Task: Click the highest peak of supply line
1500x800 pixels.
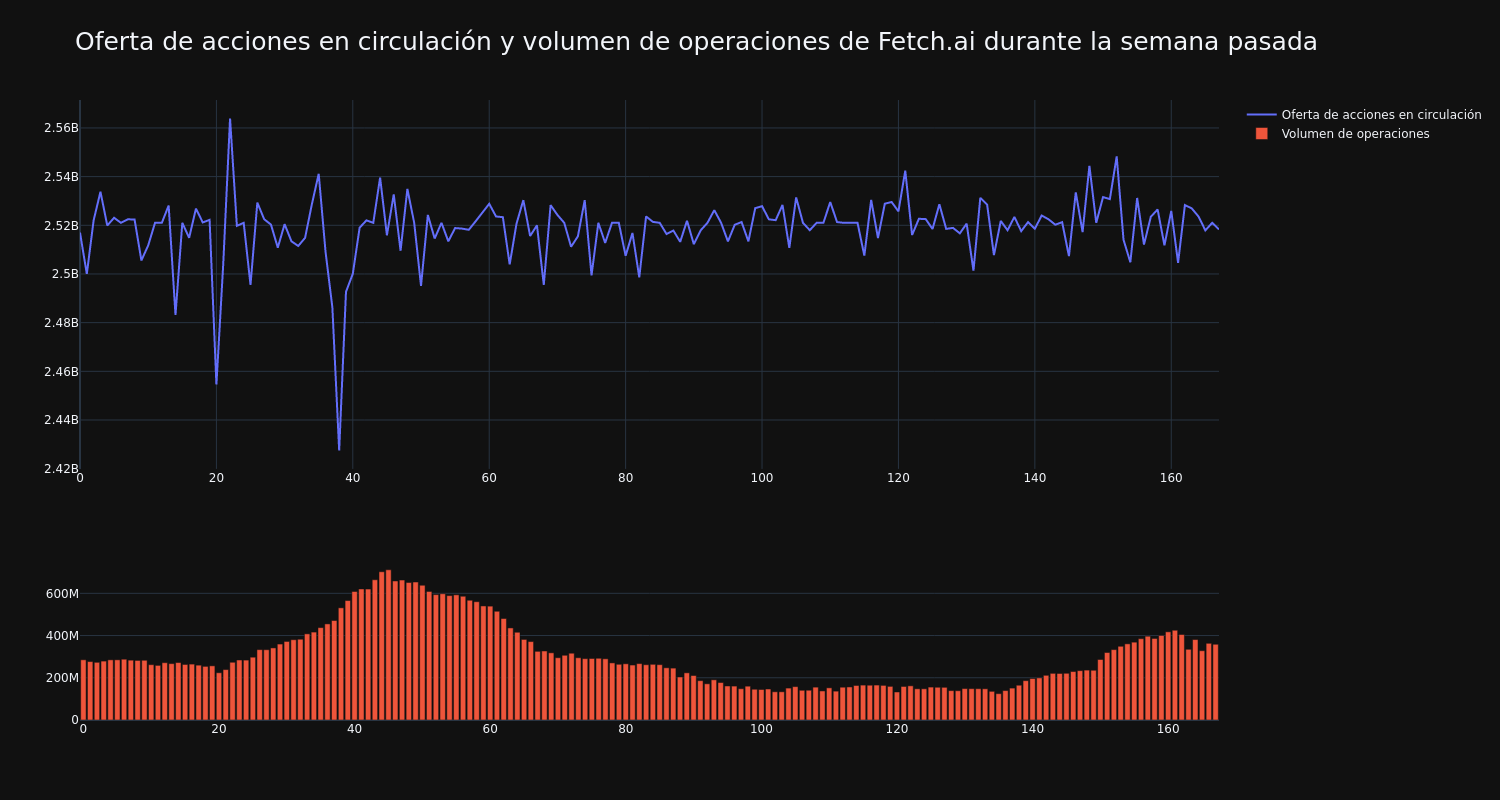Action: point(230,119)
